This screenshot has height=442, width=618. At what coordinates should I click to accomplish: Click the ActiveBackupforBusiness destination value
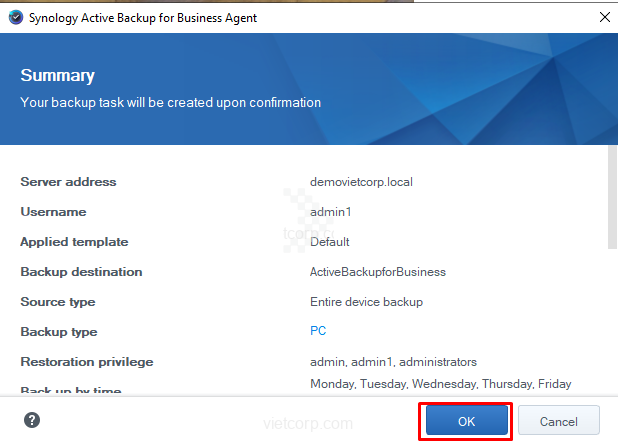coord(378,272)
